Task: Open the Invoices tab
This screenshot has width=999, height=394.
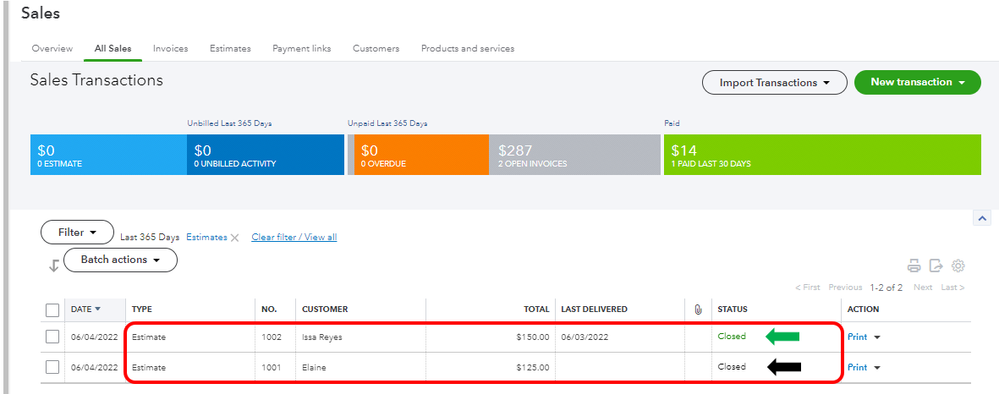Action: pyautogui.click(x=170, y=48)
